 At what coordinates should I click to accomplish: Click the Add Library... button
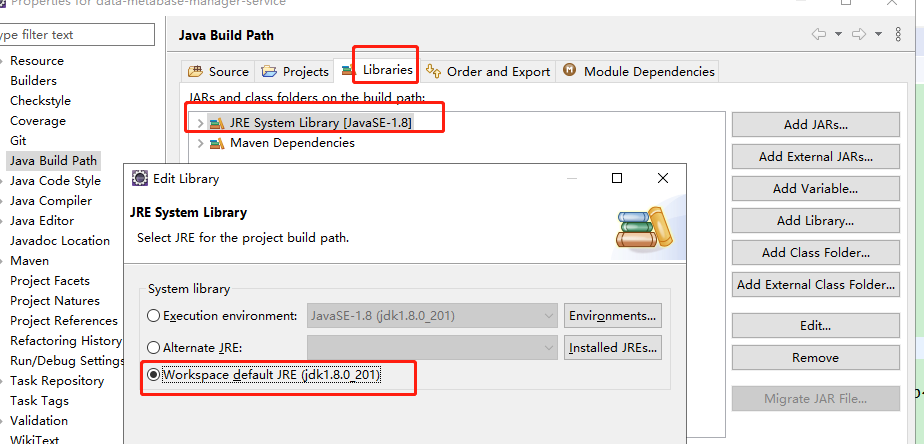coord(816,221)
